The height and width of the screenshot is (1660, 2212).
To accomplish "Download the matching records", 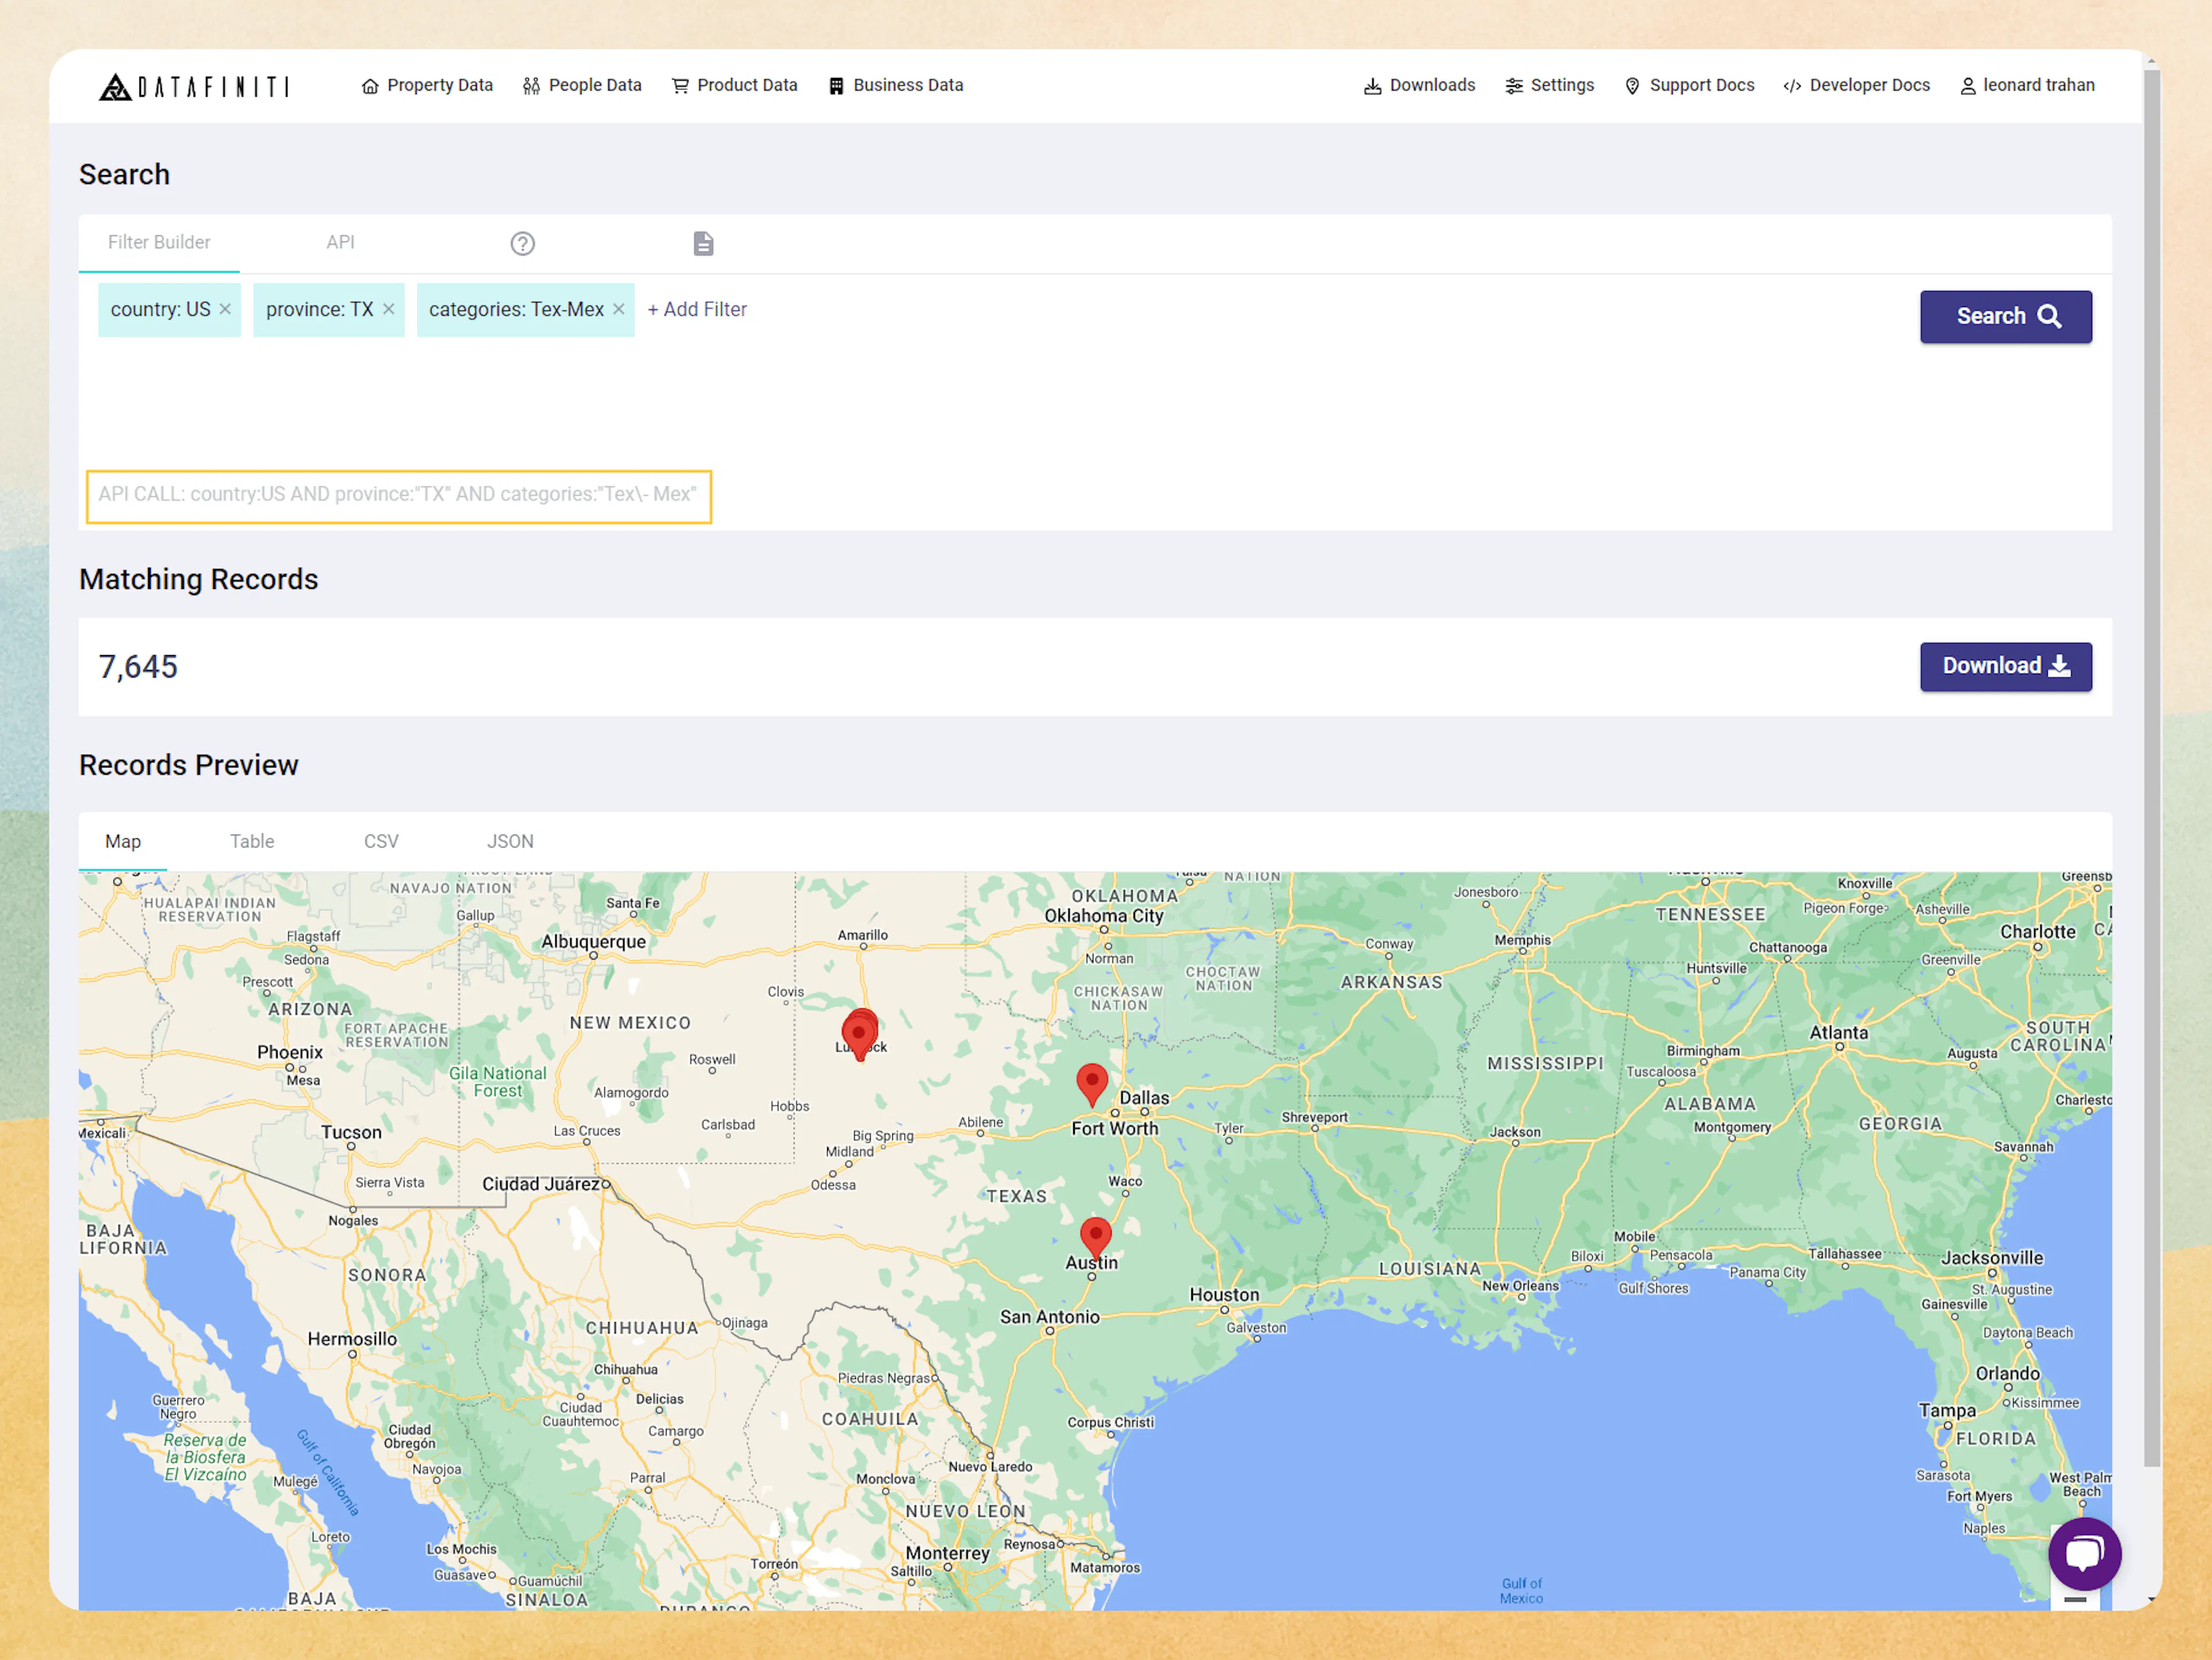I will (2005, 666).
